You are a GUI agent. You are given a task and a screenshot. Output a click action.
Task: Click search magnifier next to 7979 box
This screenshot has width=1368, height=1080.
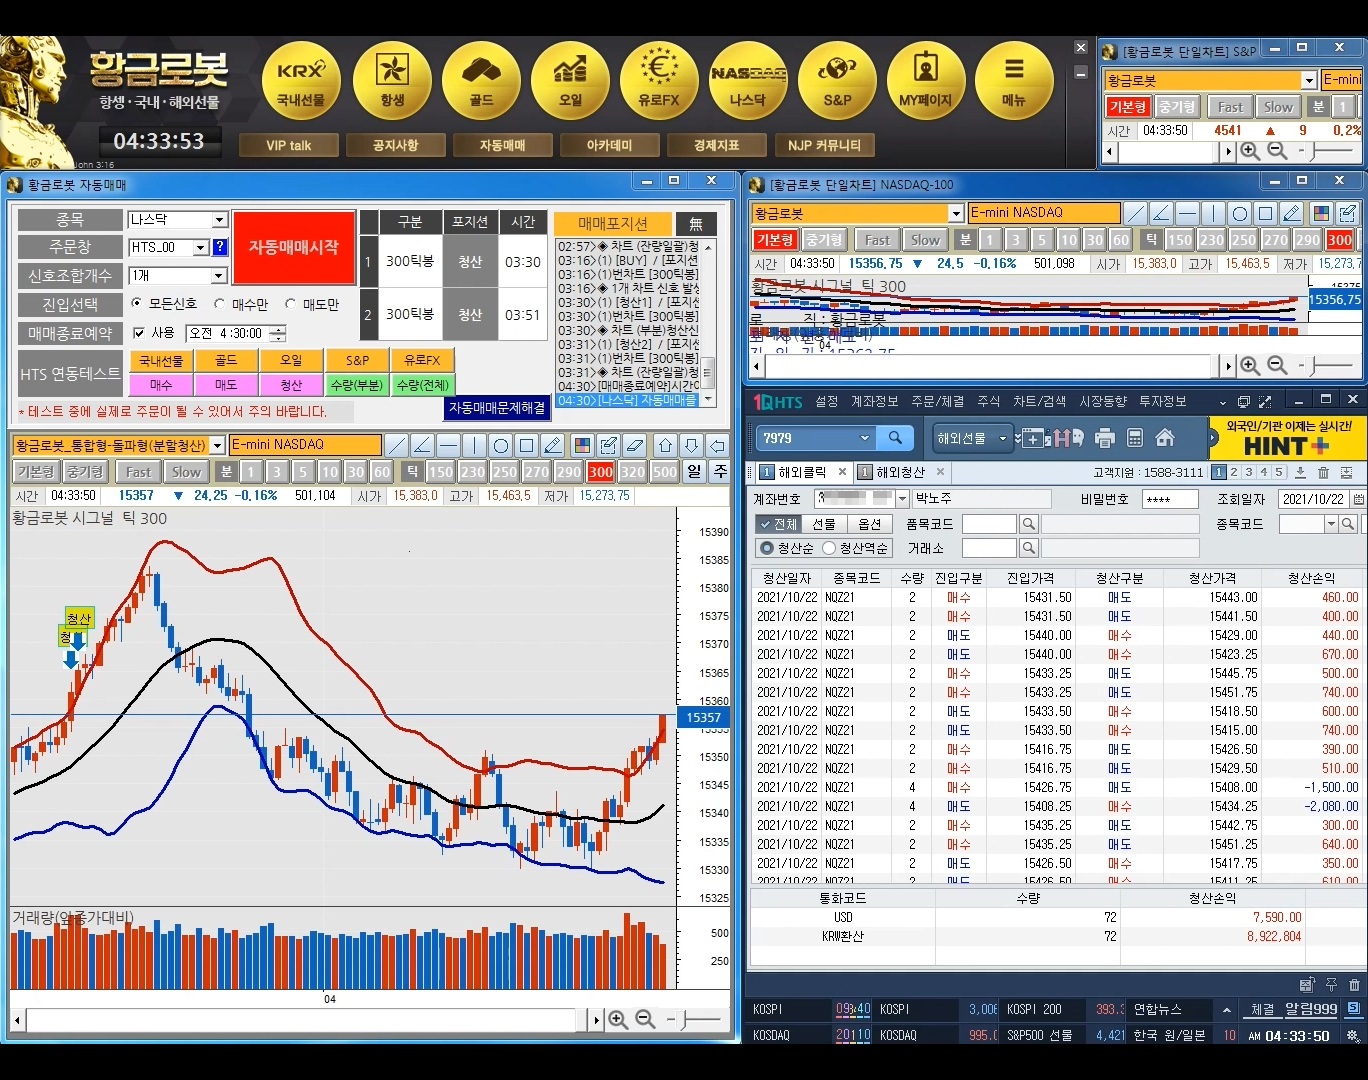(x=895, y=438)
